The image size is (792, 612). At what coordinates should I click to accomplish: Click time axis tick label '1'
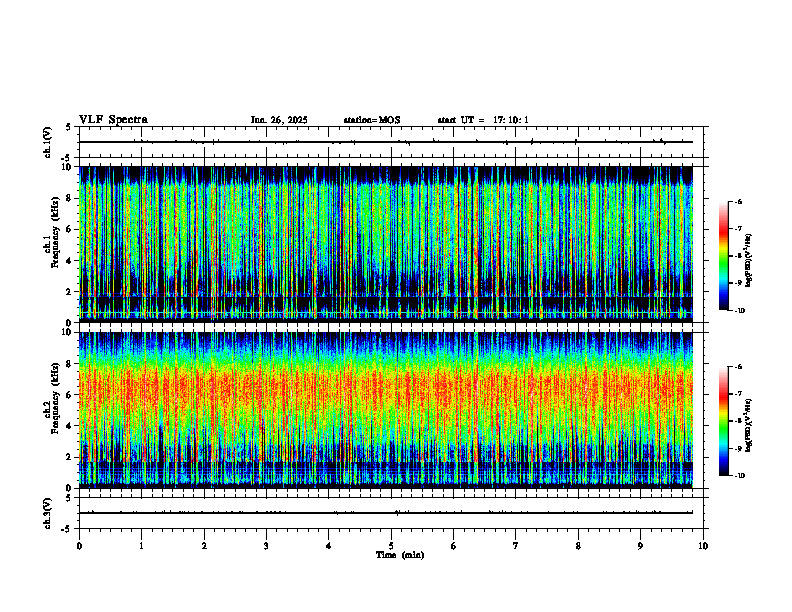pos(141,546)
